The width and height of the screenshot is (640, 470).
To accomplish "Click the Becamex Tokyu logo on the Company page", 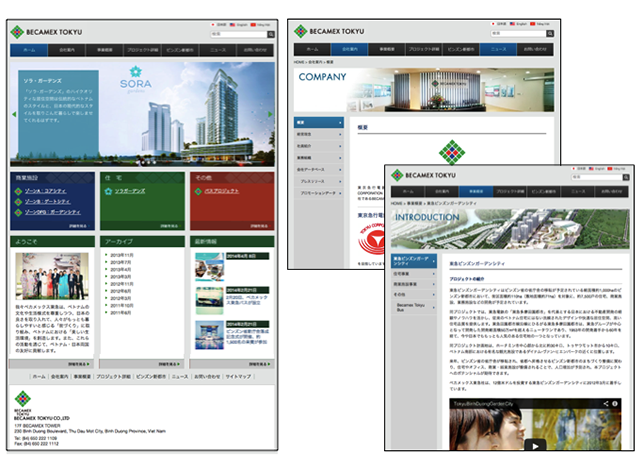I will 329,31.
